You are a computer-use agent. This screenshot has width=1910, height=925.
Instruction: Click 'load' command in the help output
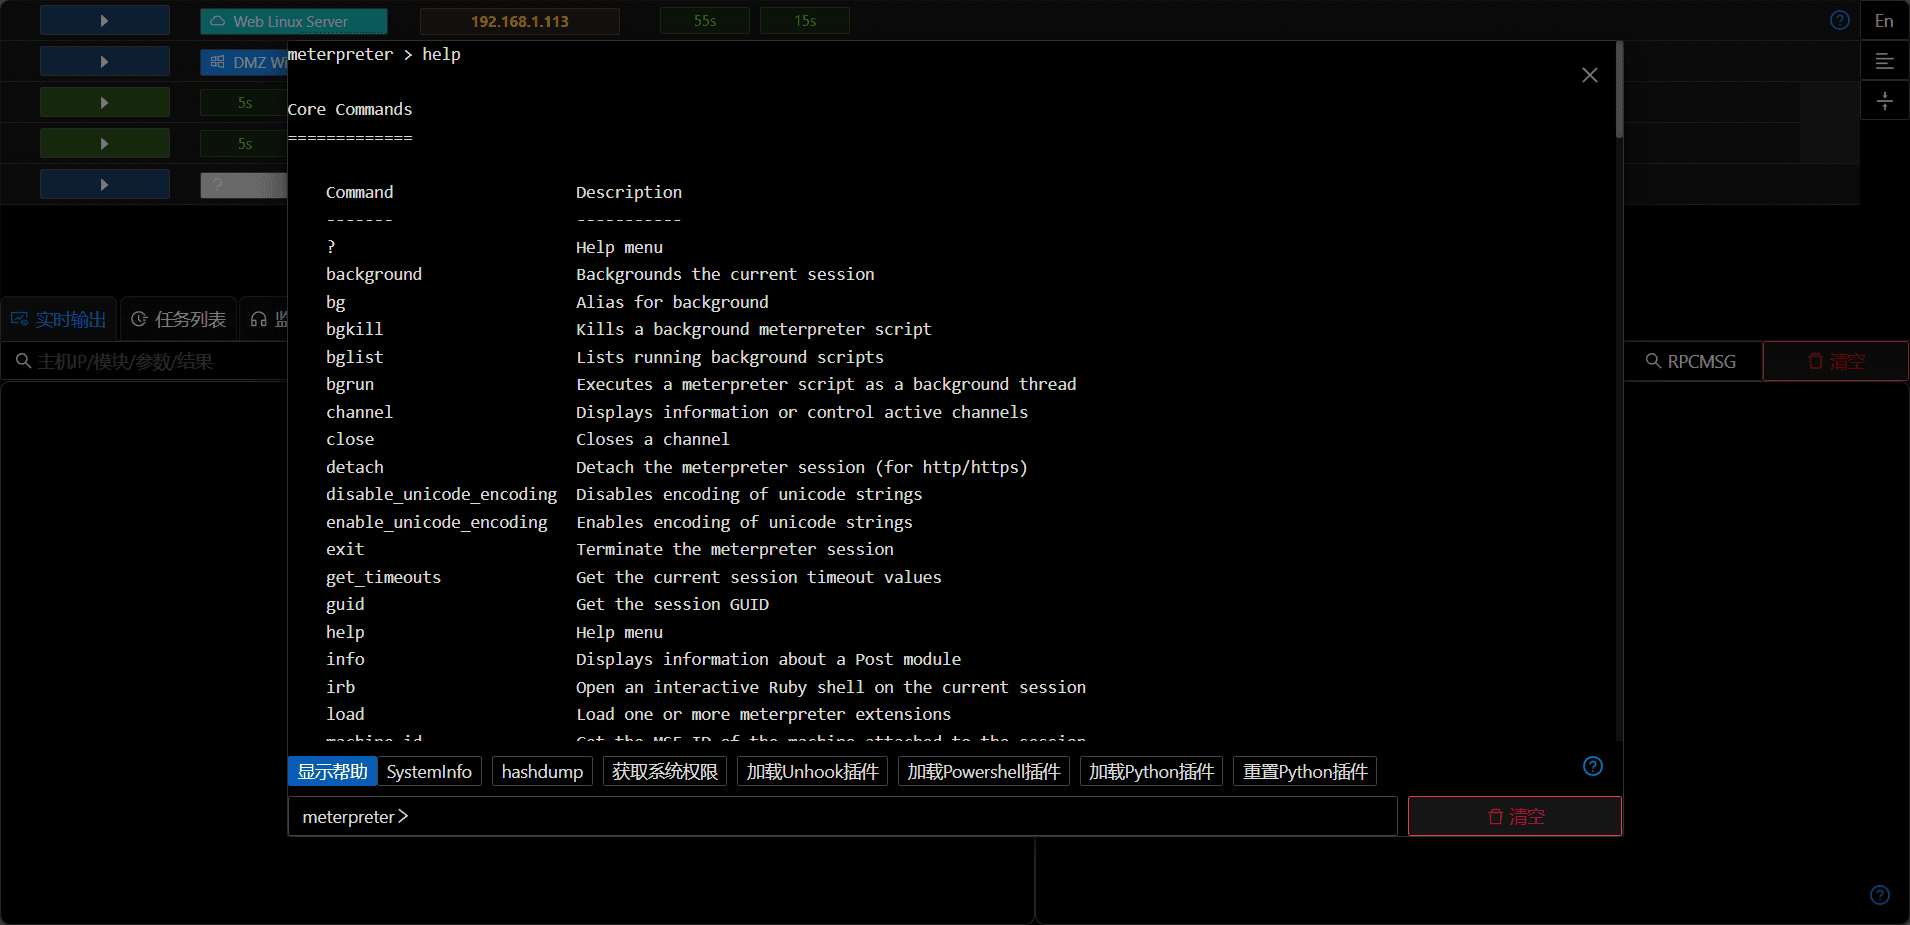point(345,714)
